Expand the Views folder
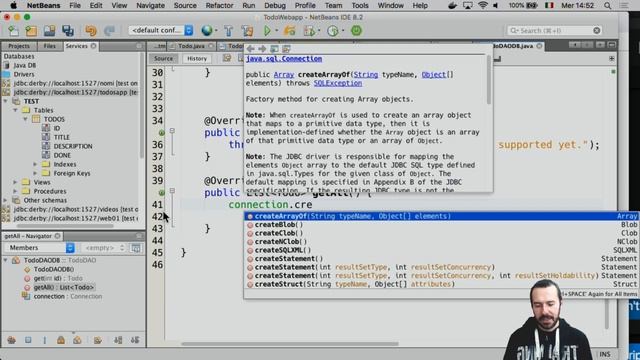 click(x=15, y=182)
